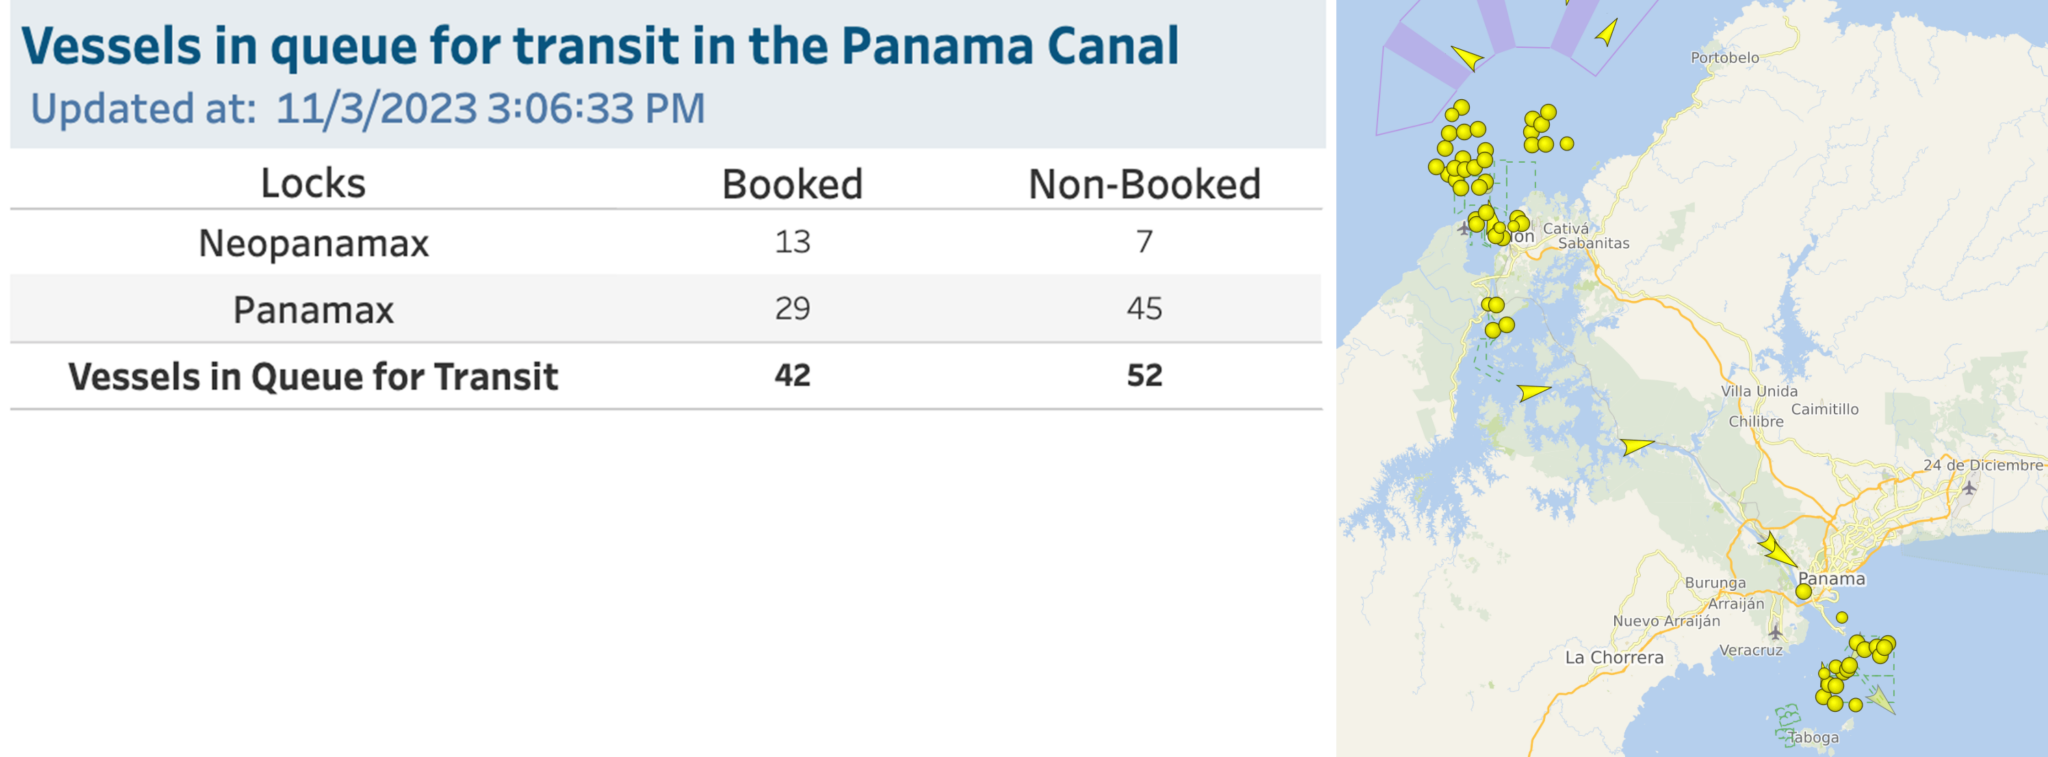Select the vessel arrow nearest Villa Unida

coord(1636,445)
